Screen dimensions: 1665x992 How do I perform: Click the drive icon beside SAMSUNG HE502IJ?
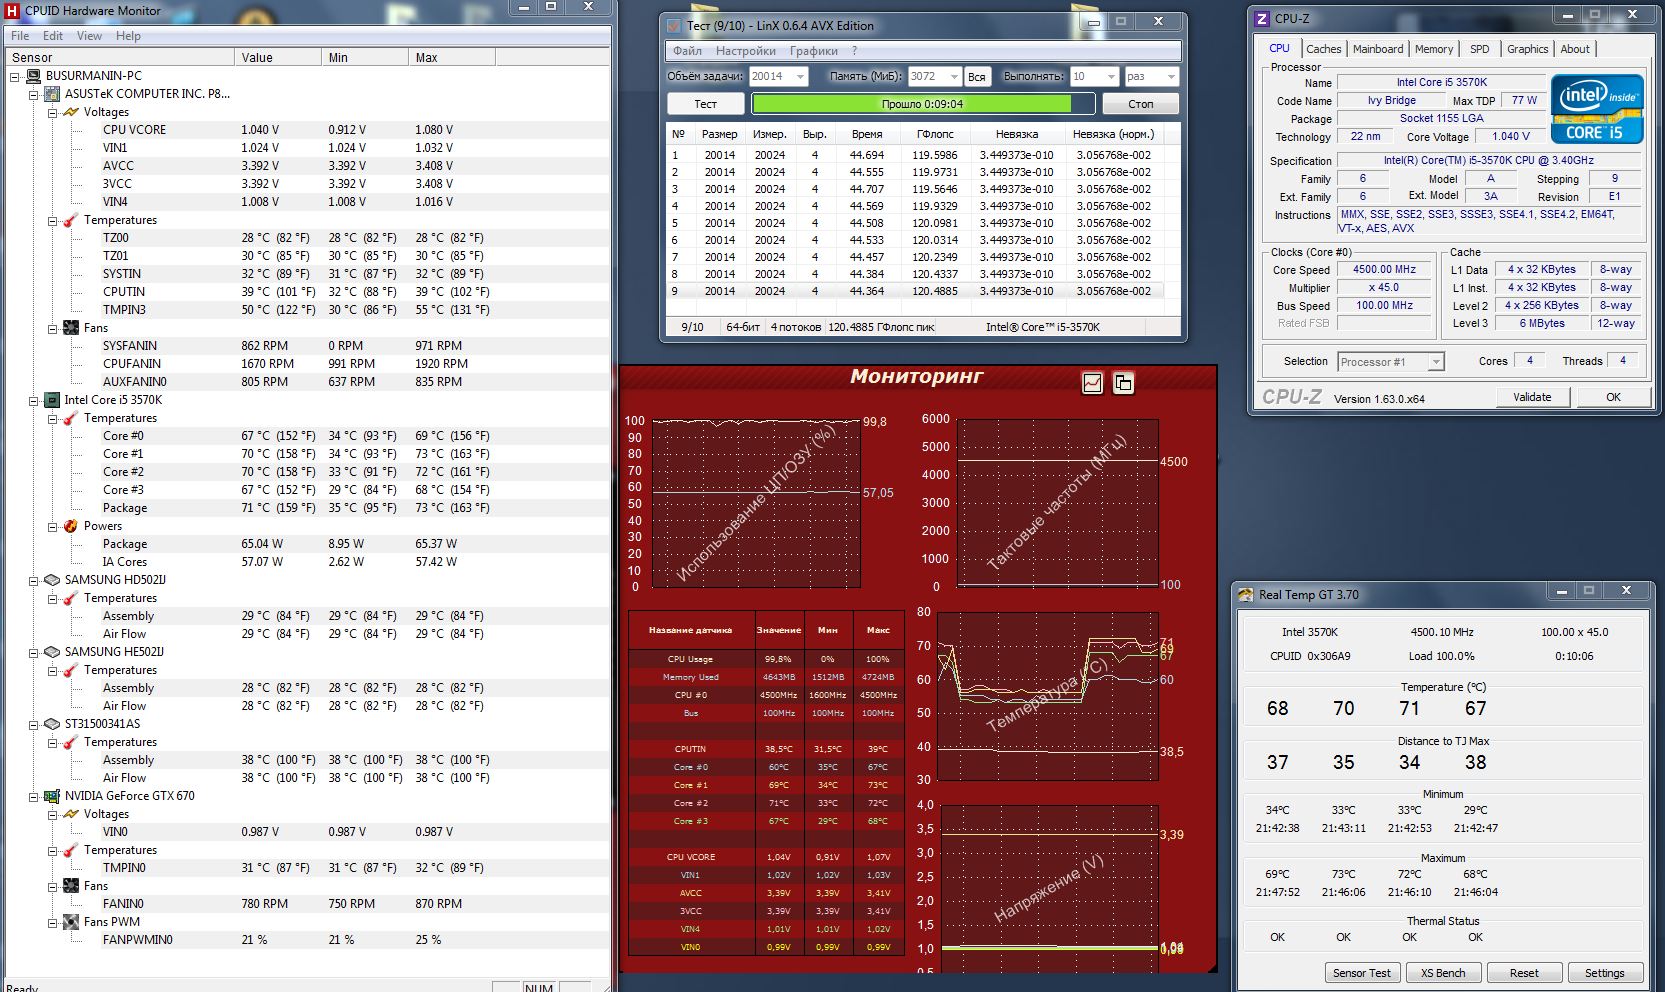point(52,652)
